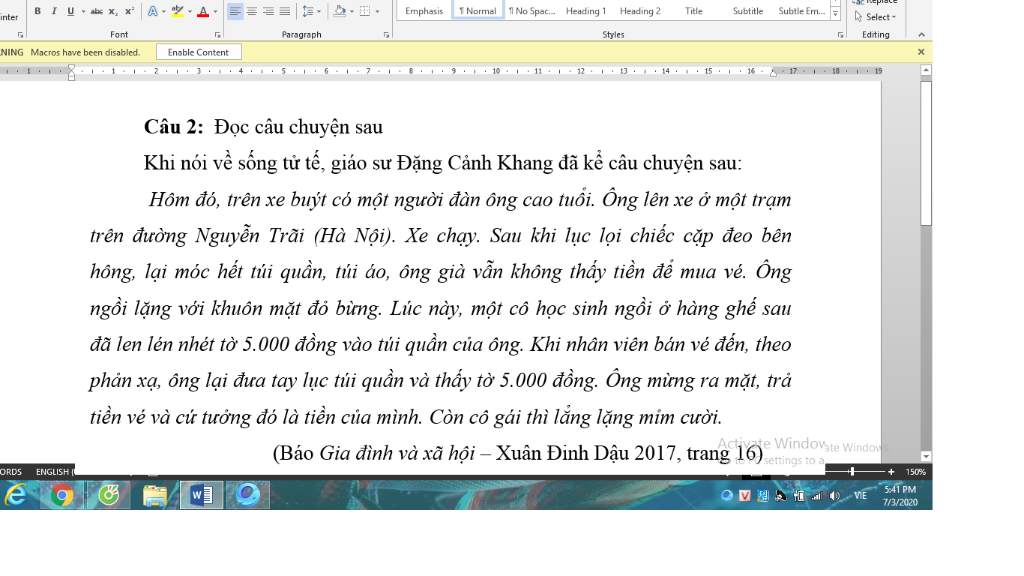The image size is (1024, 576).
Task: Apply the Title style
Action: (694, 11)
